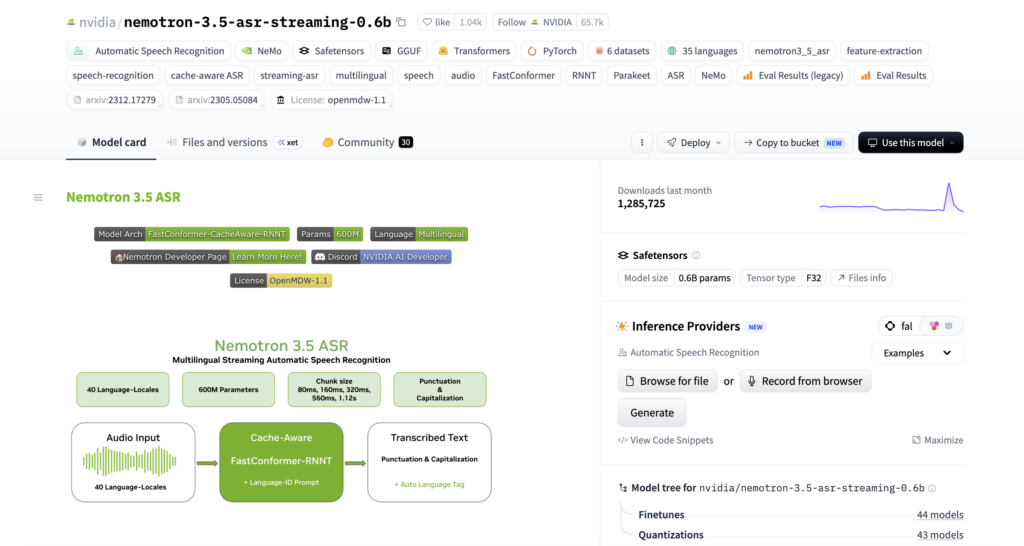Click the Safetensors library tag
Image resolution: width=1024 pixels, height=546 pixels.
click(332, 51)
